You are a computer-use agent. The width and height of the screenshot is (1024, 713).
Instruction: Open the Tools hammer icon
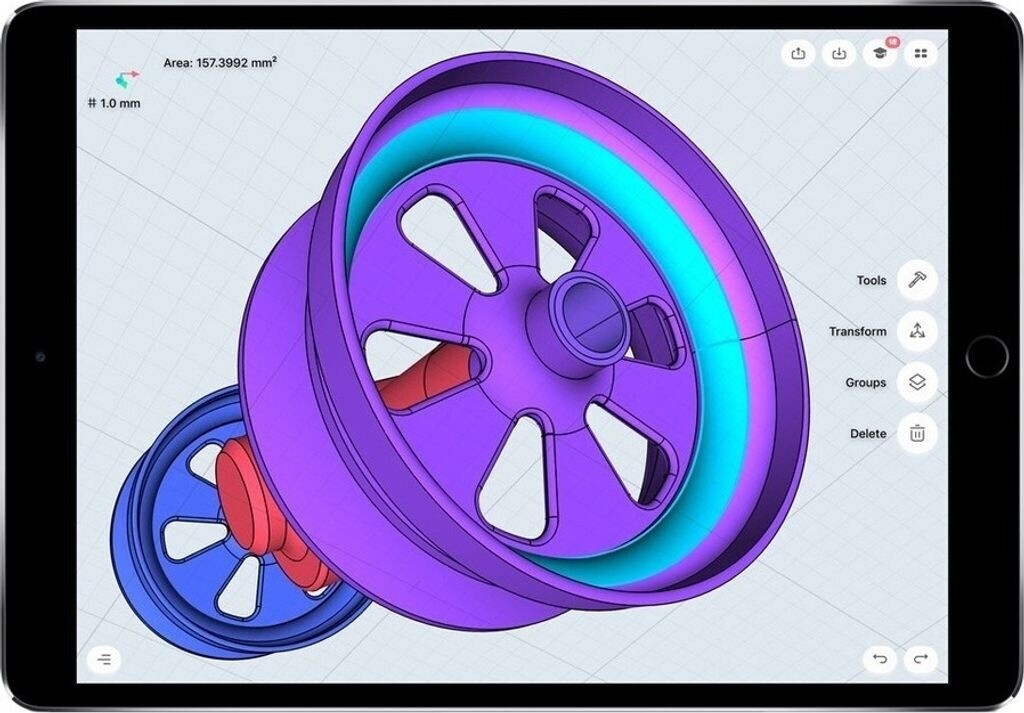click(x=917, y=281)
